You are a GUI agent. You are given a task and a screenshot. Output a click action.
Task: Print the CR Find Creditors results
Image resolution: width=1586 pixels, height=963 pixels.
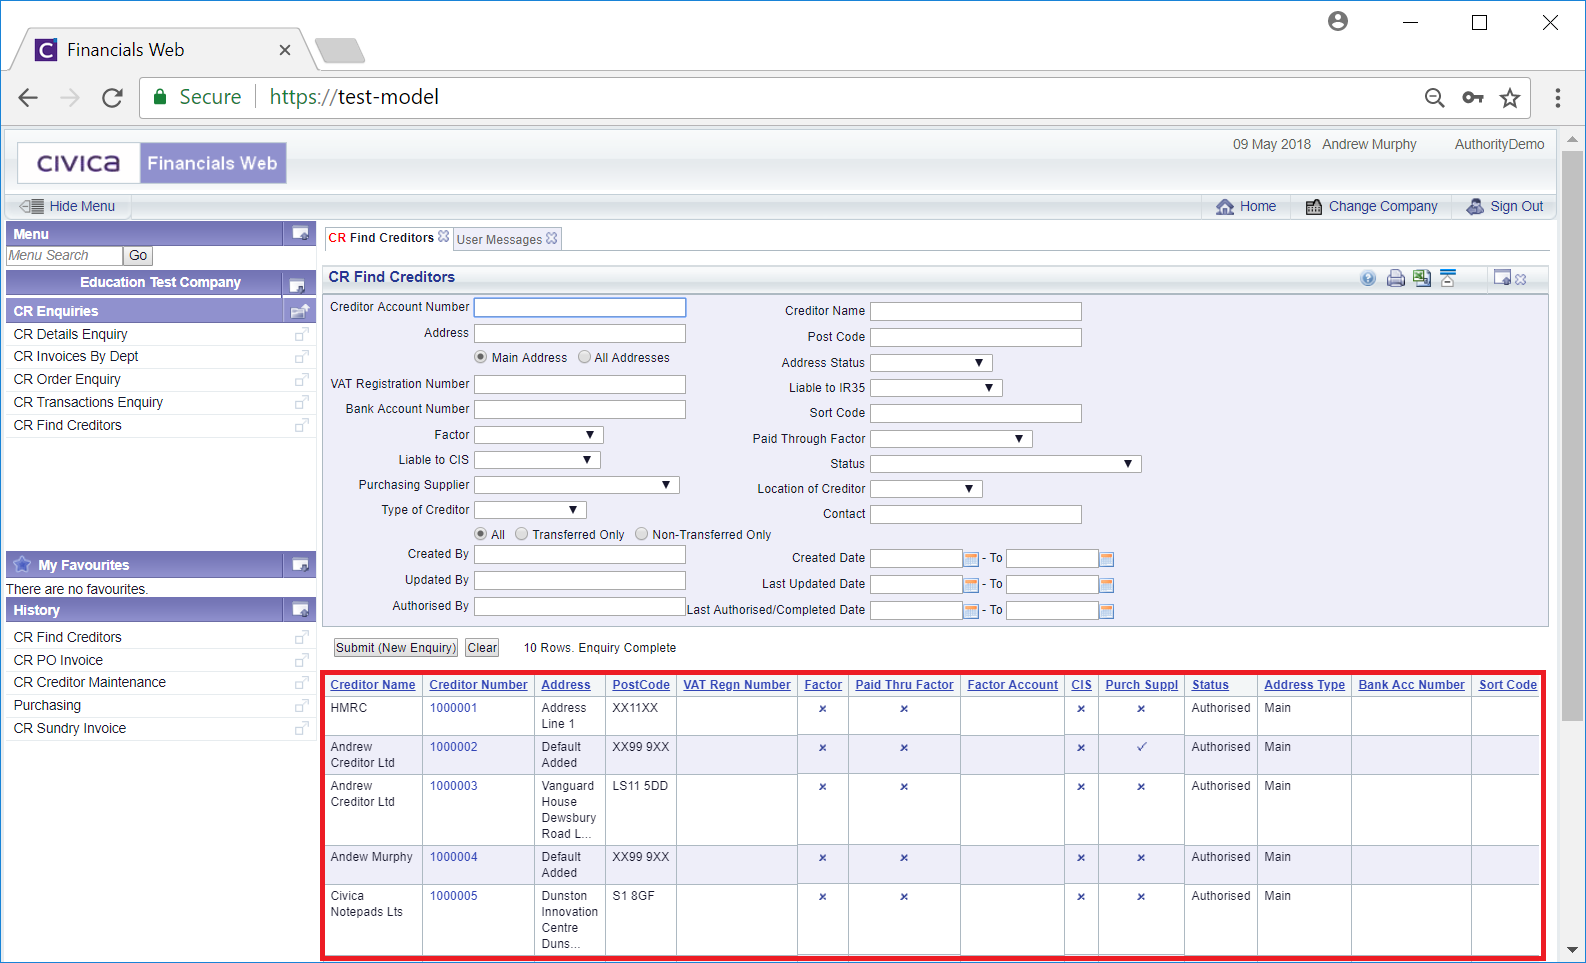(1396, 279)
